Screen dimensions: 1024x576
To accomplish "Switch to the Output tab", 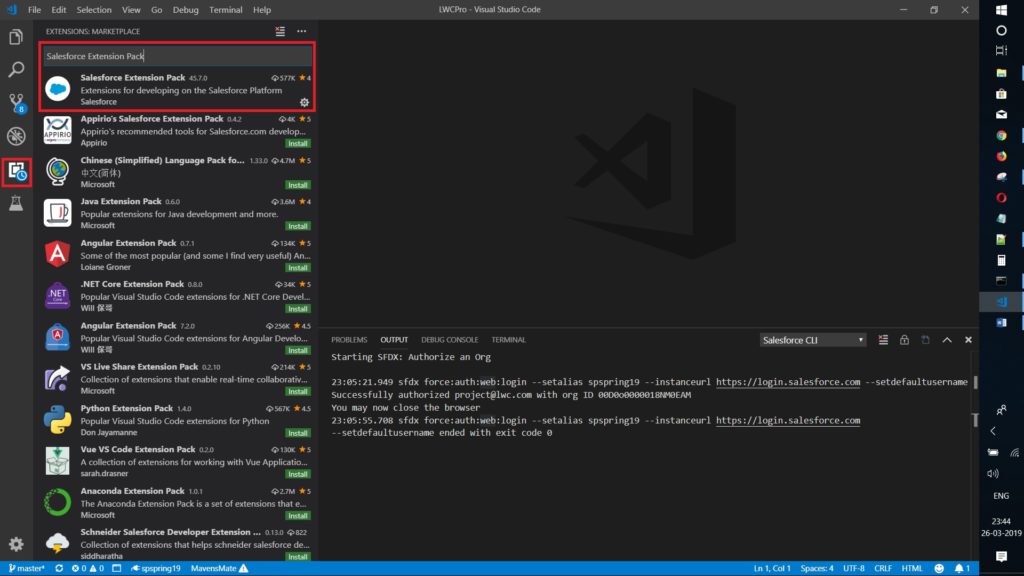I will click(394, 340).
